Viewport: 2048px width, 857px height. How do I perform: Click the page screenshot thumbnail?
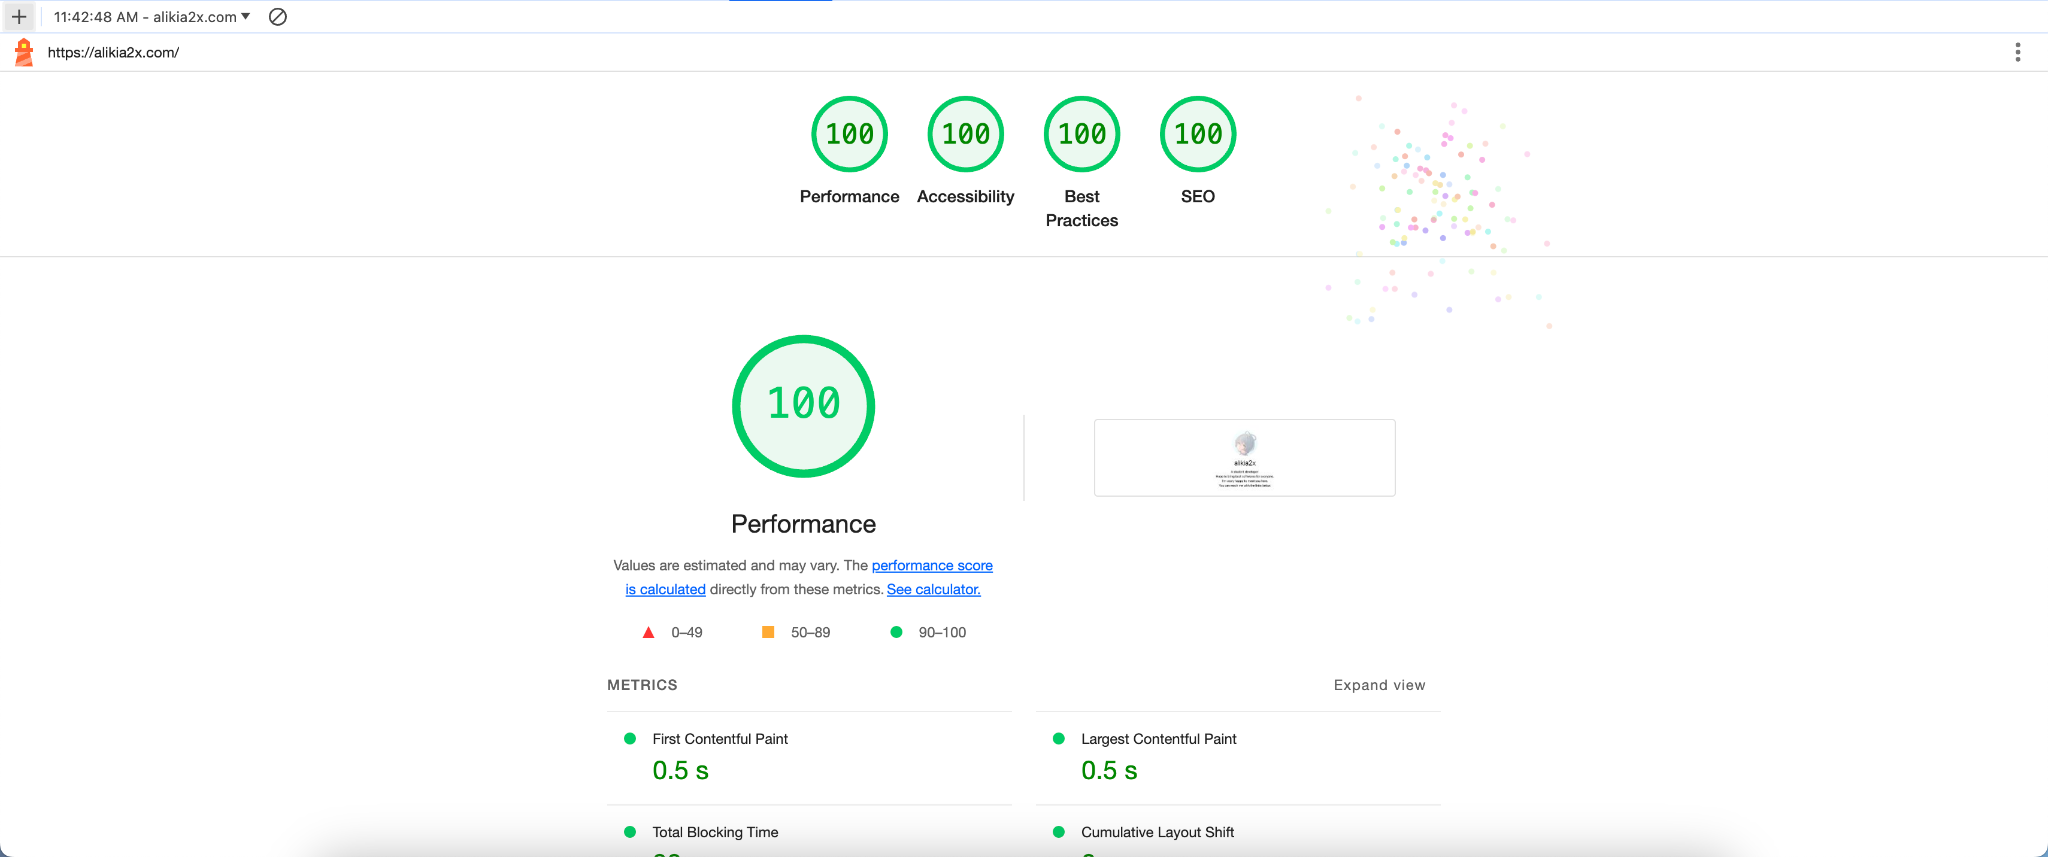[1245, 458]
